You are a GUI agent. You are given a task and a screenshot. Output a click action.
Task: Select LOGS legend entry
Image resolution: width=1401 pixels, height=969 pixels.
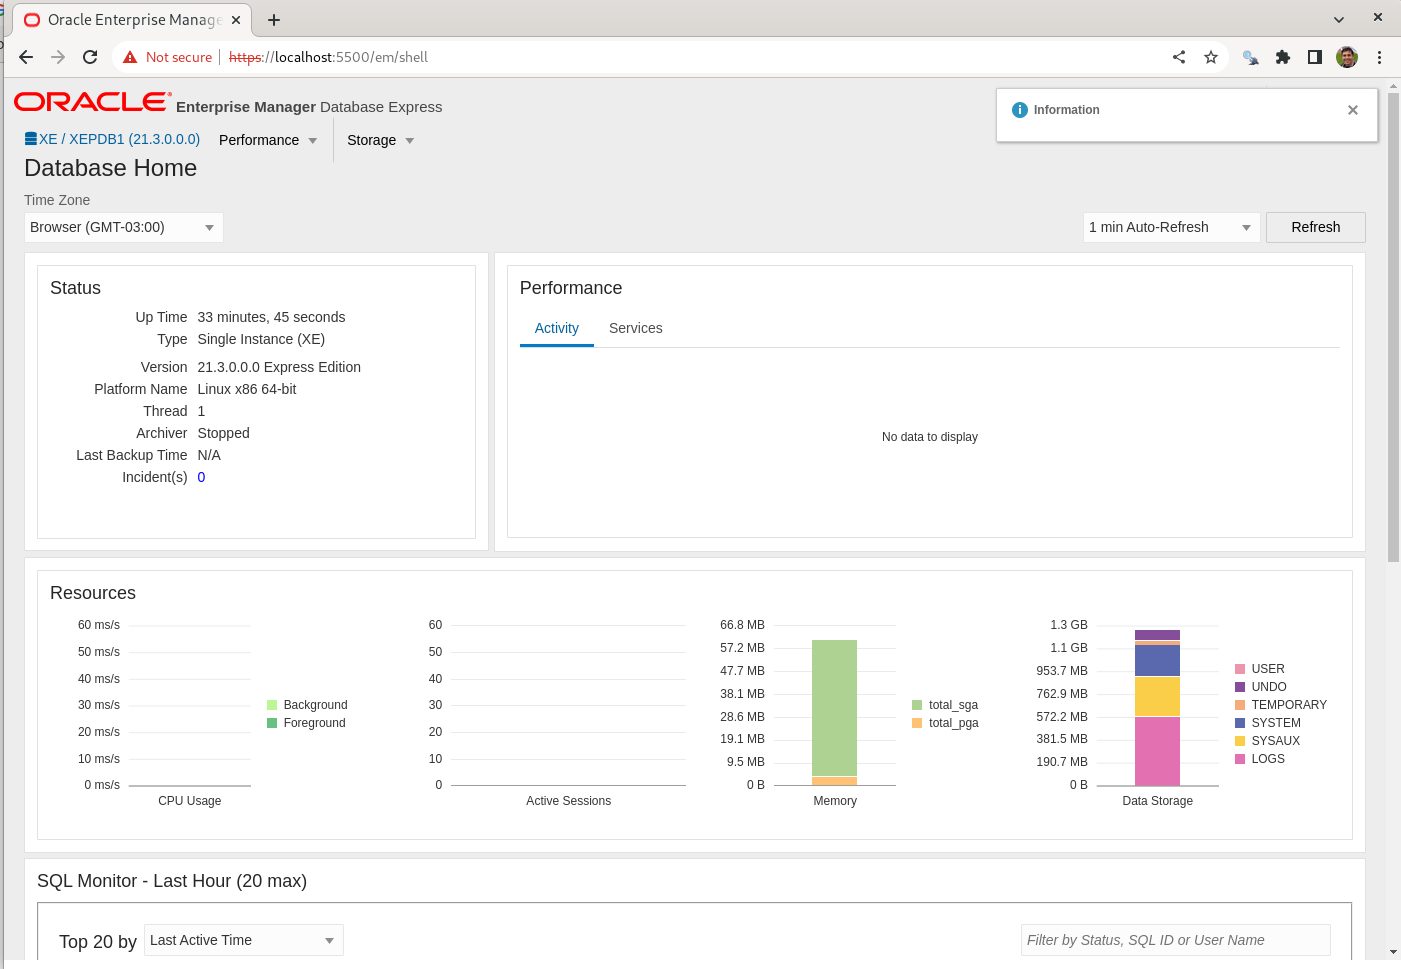click(x=1260, y=759)
